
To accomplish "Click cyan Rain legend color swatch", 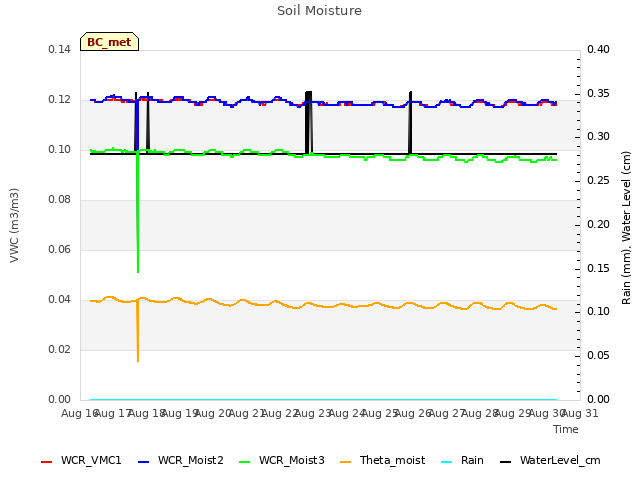I will (x=447, y=462).
